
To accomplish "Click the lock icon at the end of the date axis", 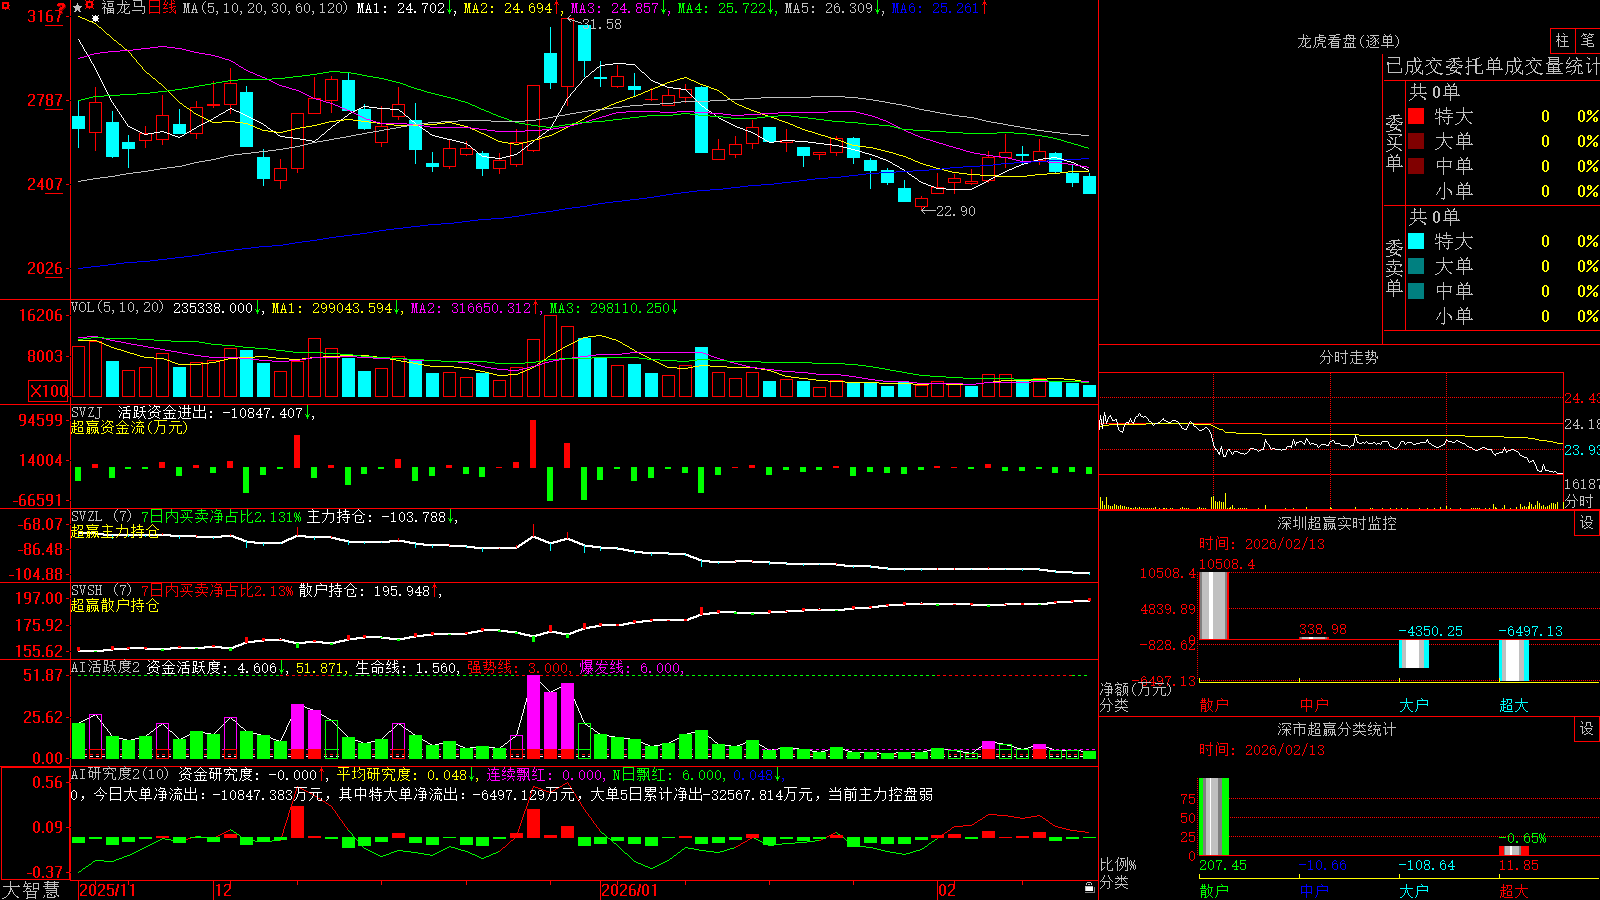I will (x=1090, y=887).
